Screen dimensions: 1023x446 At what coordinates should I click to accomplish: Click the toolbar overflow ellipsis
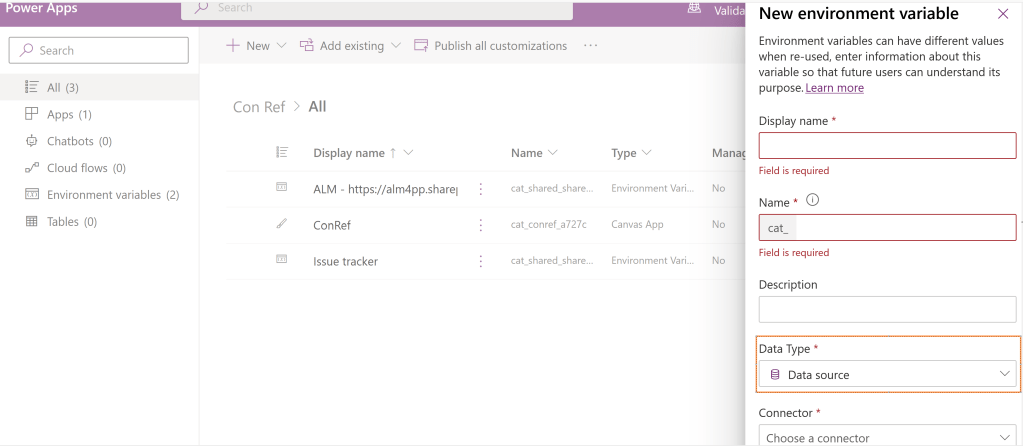click(x=591, y=46)
